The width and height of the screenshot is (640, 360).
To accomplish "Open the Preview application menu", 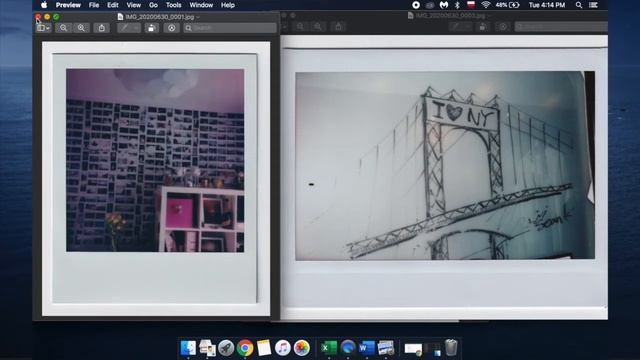I will [x=68, y=5].
